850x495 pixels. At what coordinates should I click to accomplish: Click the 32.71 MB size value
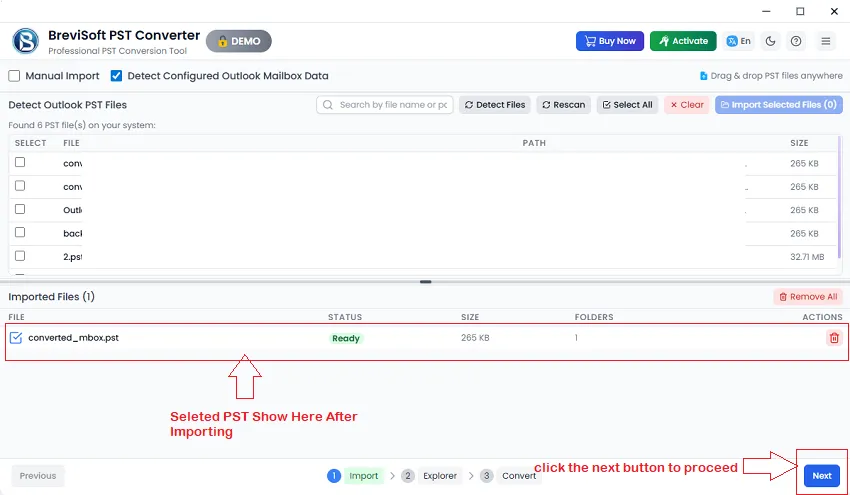click(807, 257)
